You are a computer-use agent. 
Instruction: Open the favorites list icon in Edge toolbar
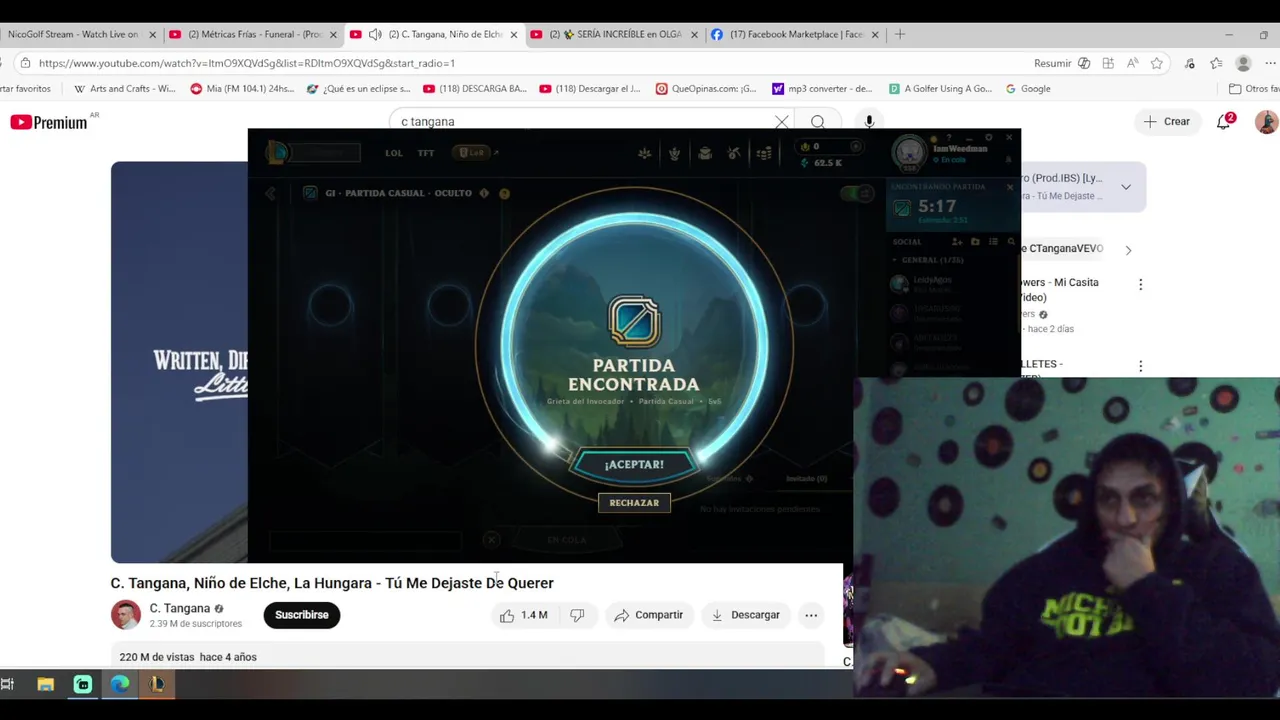tap(1215, 63)
